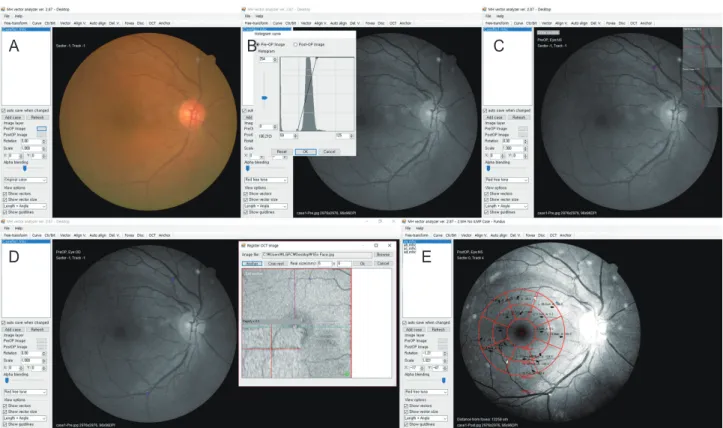Select the Vector tool in panel A toolbar
723x428 pixels.
coord(65,23)
